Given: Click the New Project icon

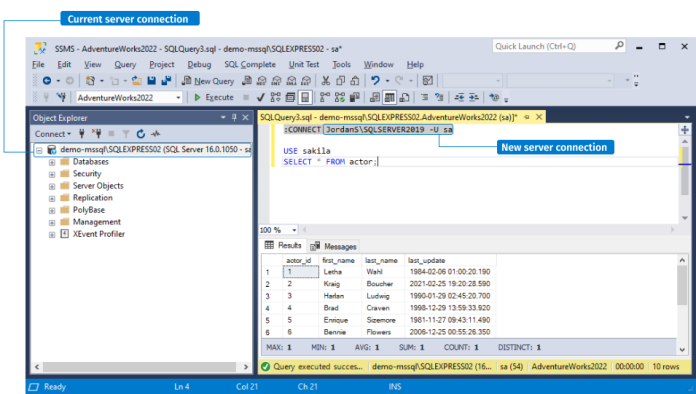Looking at the screenshot, I should pos(91,81).
